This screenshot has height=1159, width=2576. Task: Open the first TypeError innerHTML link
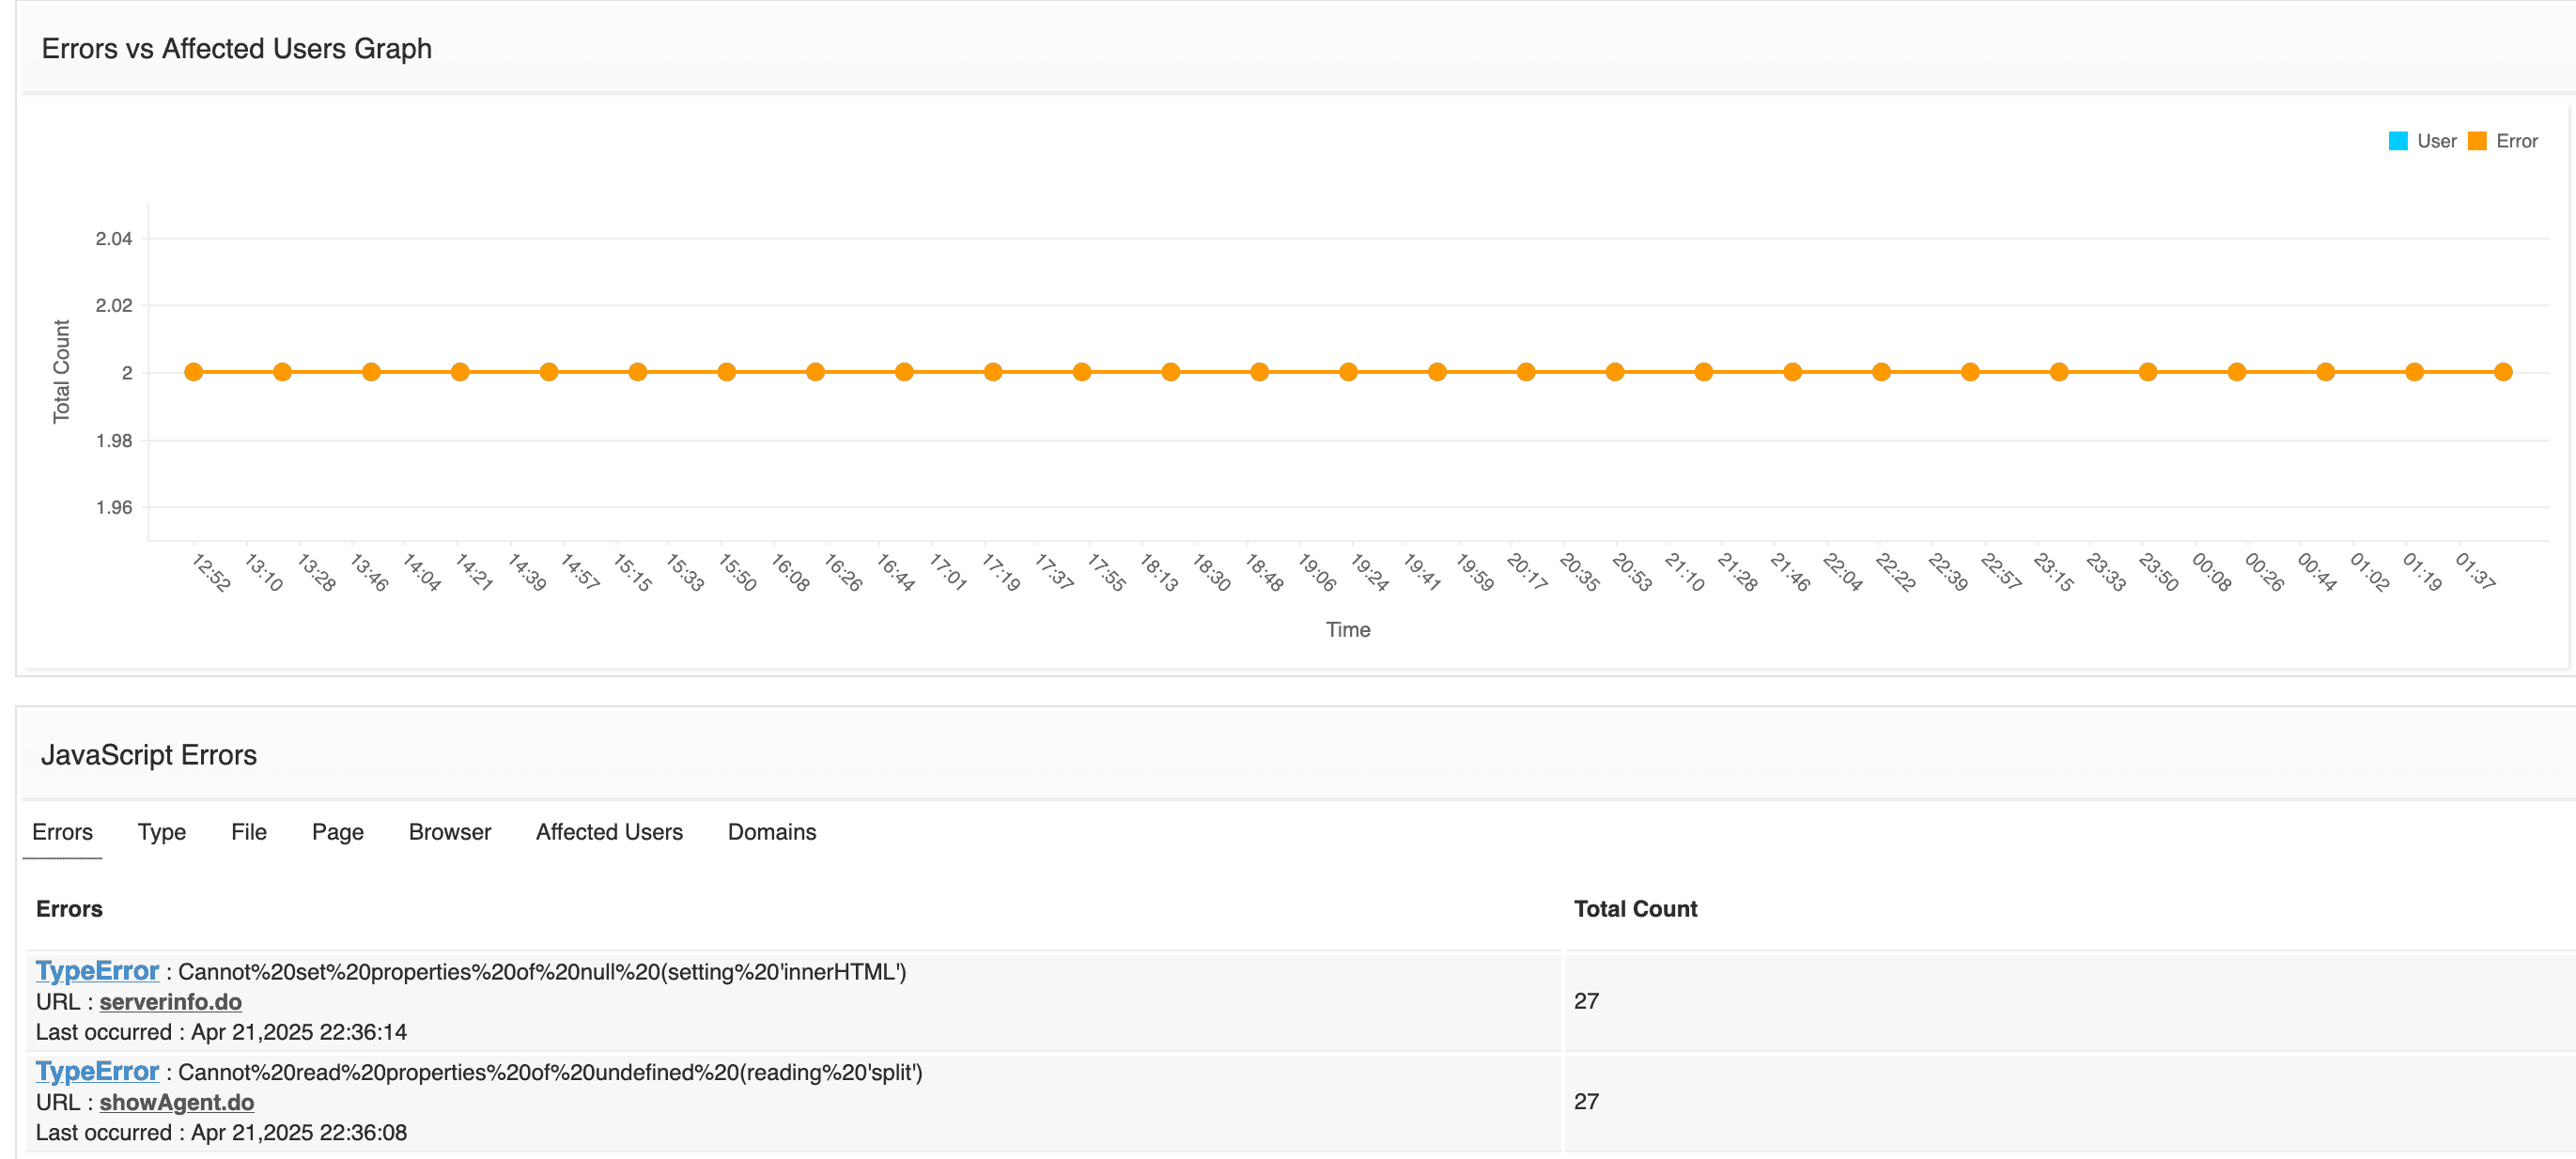click(97, 970)
